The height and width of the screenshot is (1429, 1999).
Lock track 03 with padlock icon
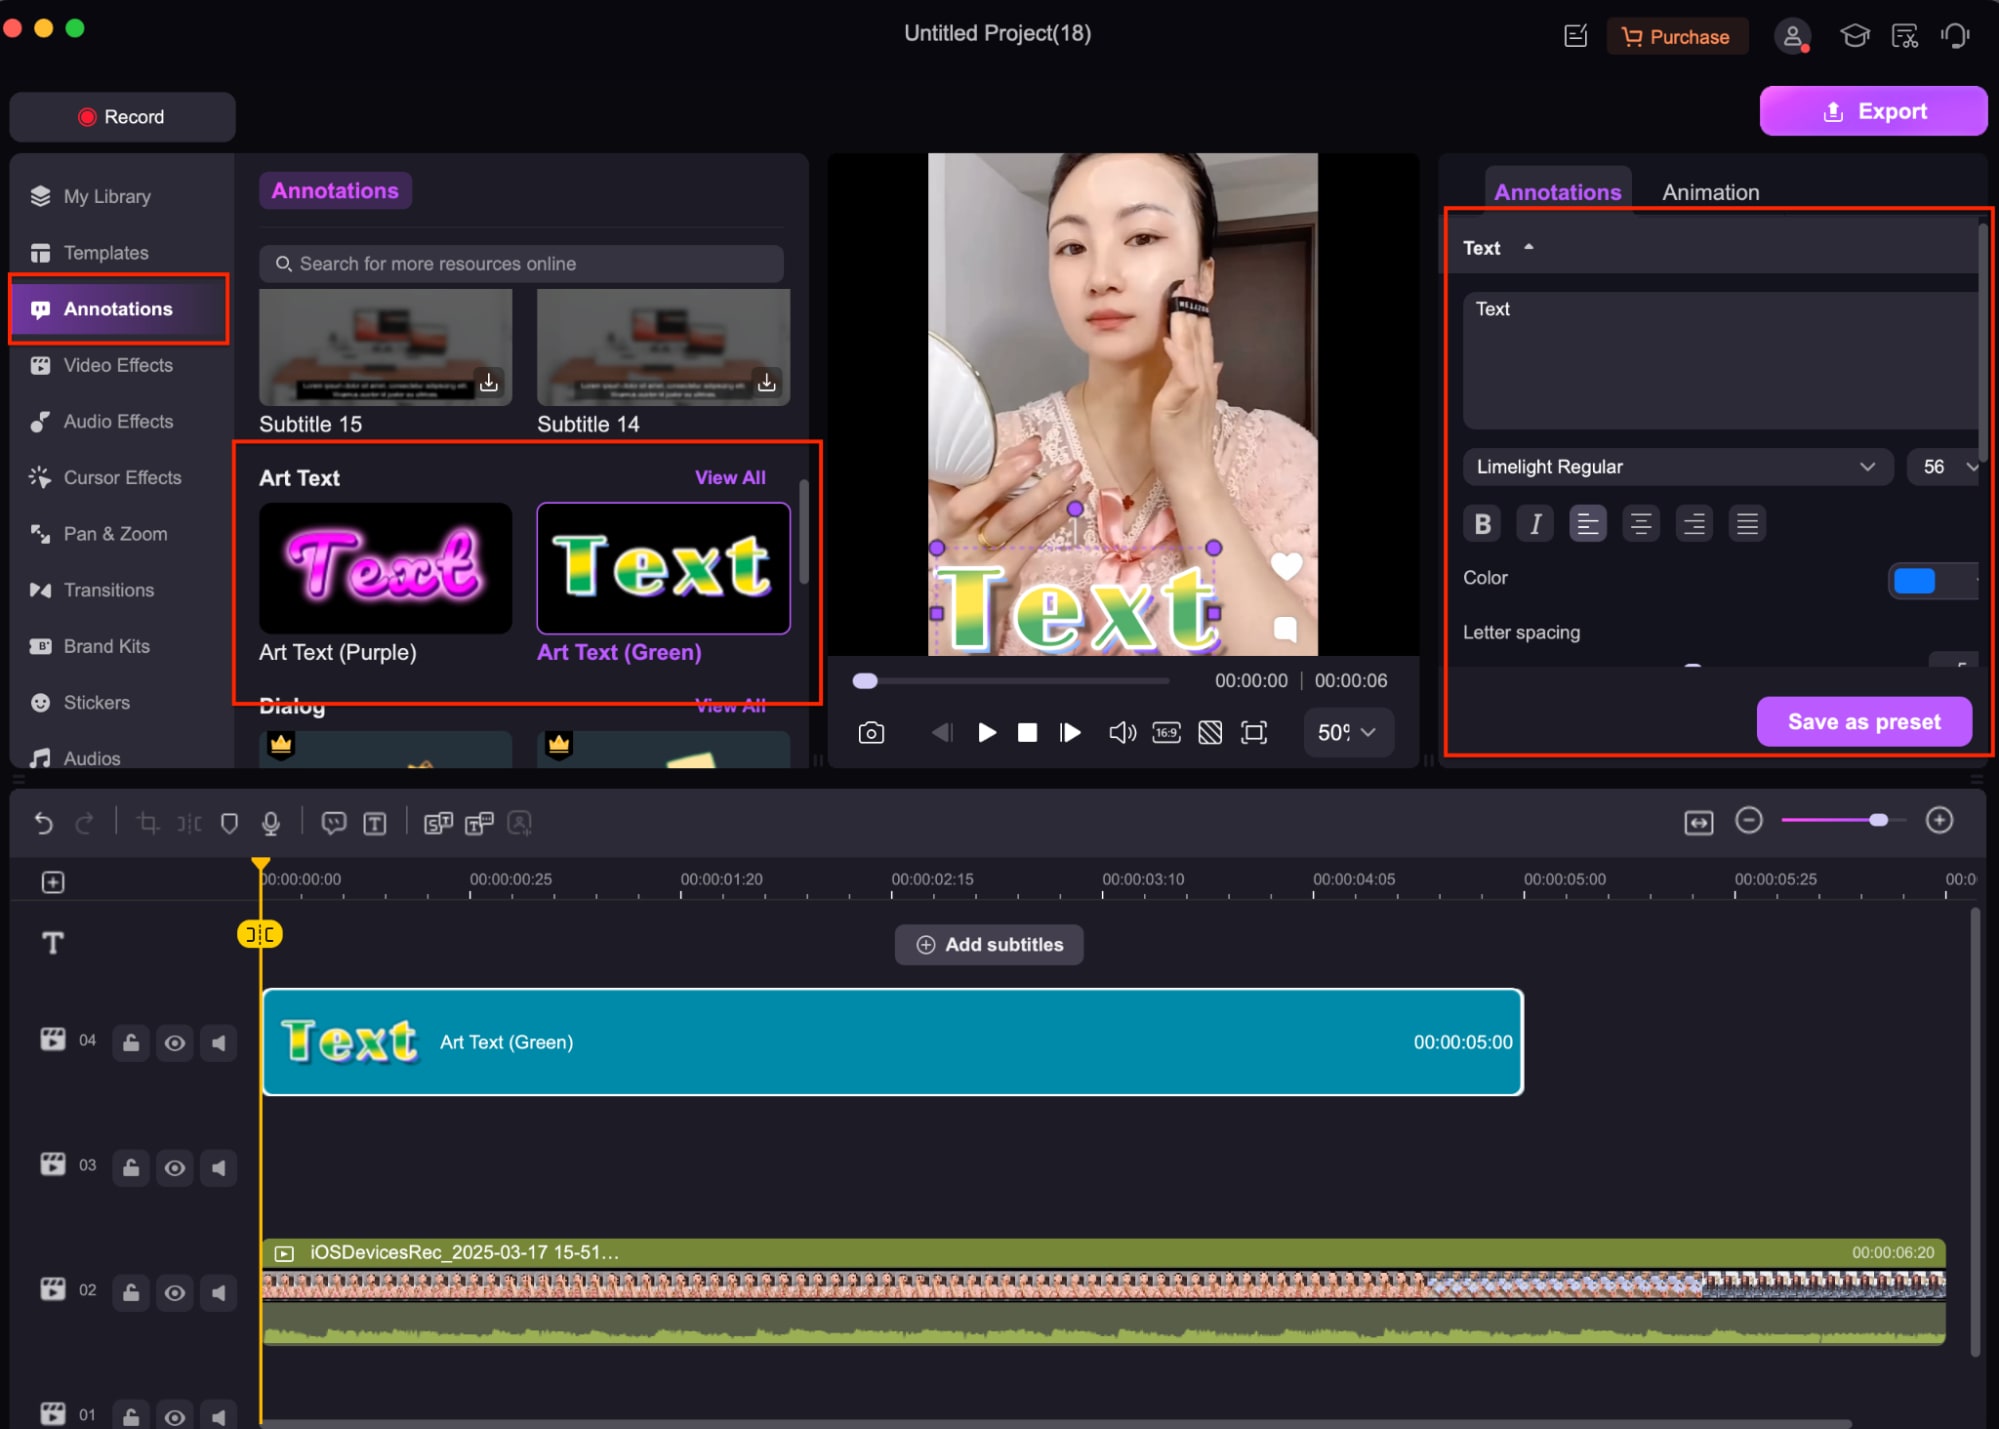[x=131, y=1168]
